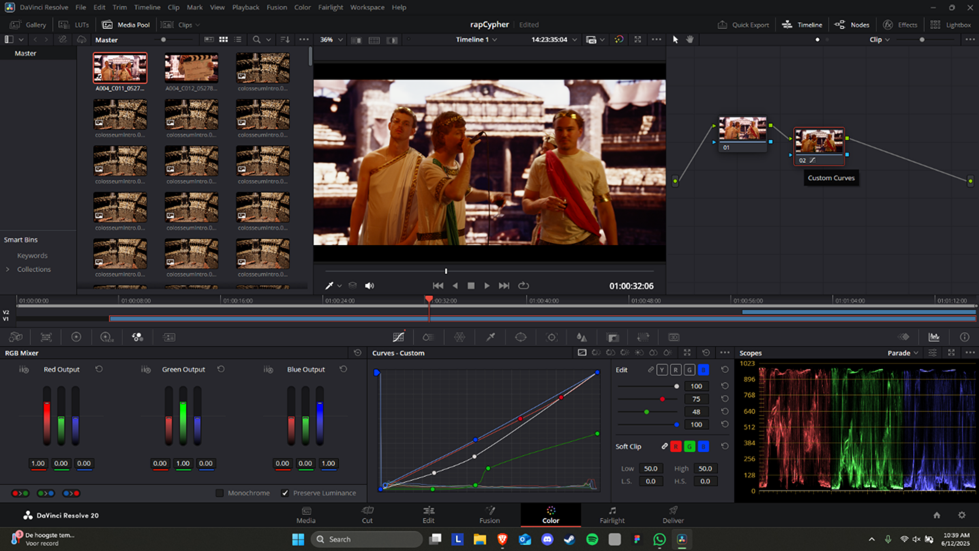Open the media pool search dropdown arrow
Image resolution: width=979 pixels, height=551 pixels.
[268, 39]
